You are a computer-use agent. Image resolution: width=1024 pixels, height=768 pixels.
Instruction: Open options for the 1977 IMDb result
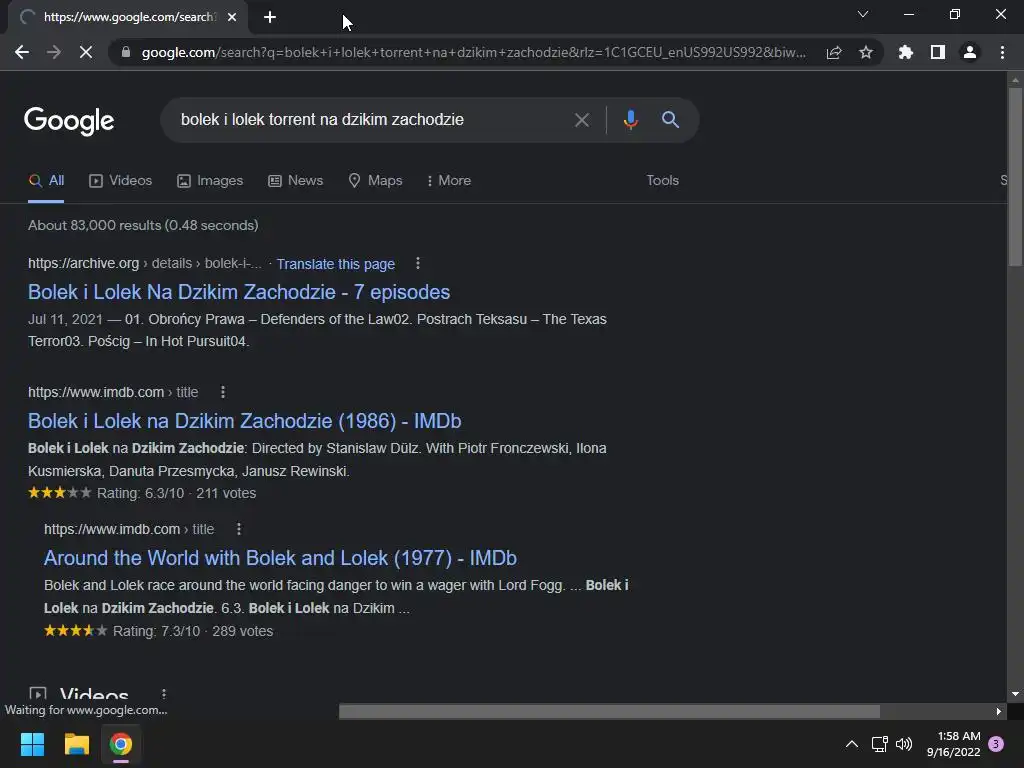point(239,529)
